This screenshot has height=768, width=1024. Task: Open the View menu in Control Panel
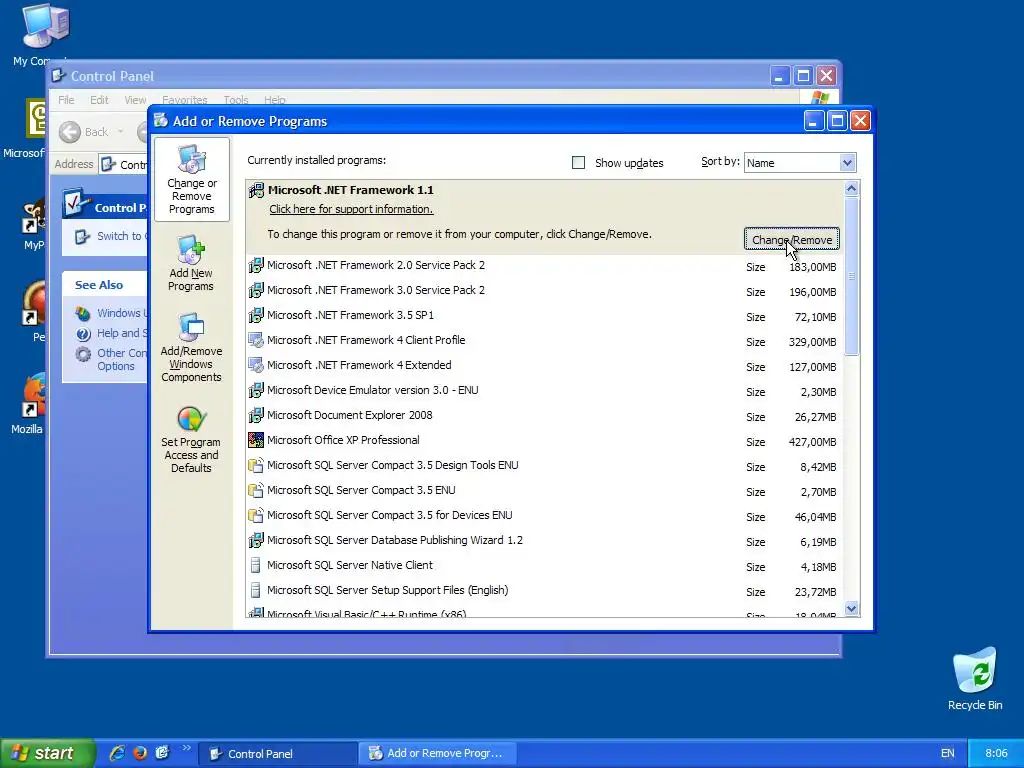[135, 100]
